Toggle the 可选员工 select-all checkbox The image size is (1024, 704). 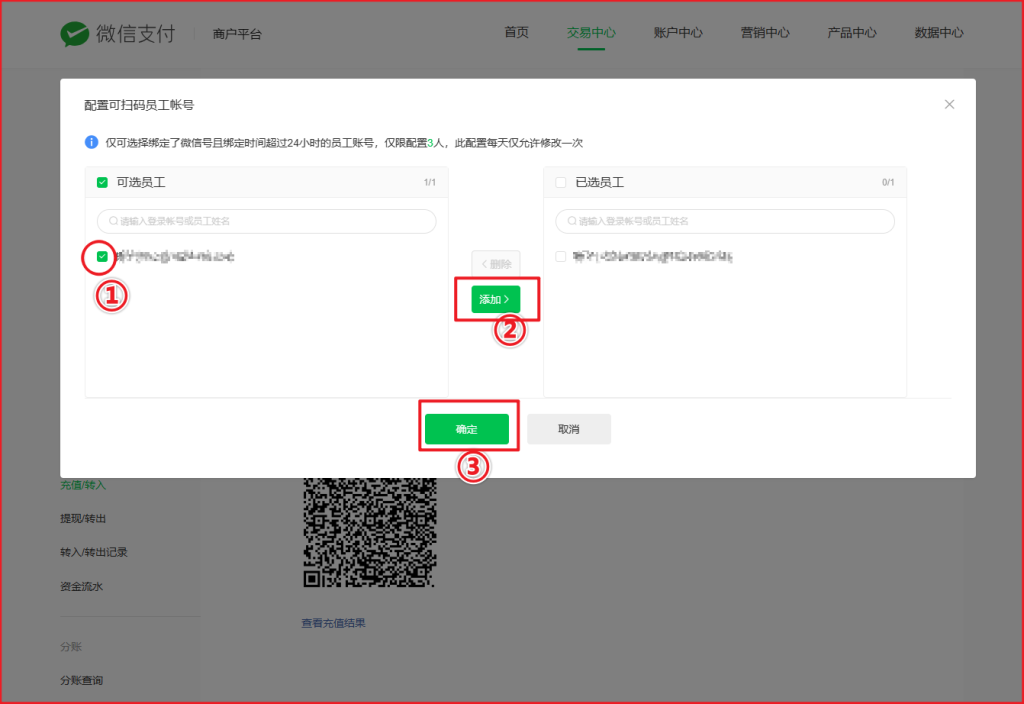(102, 183)
